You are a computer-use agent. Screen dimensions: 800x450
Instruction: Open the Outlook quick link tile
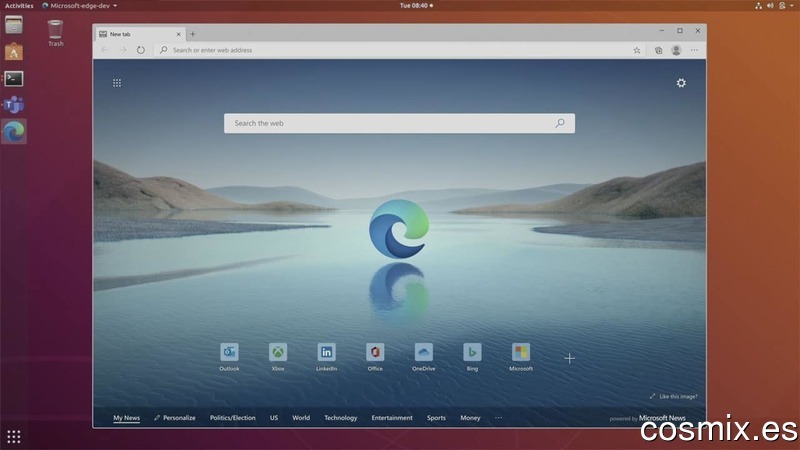tap(229, 356)
